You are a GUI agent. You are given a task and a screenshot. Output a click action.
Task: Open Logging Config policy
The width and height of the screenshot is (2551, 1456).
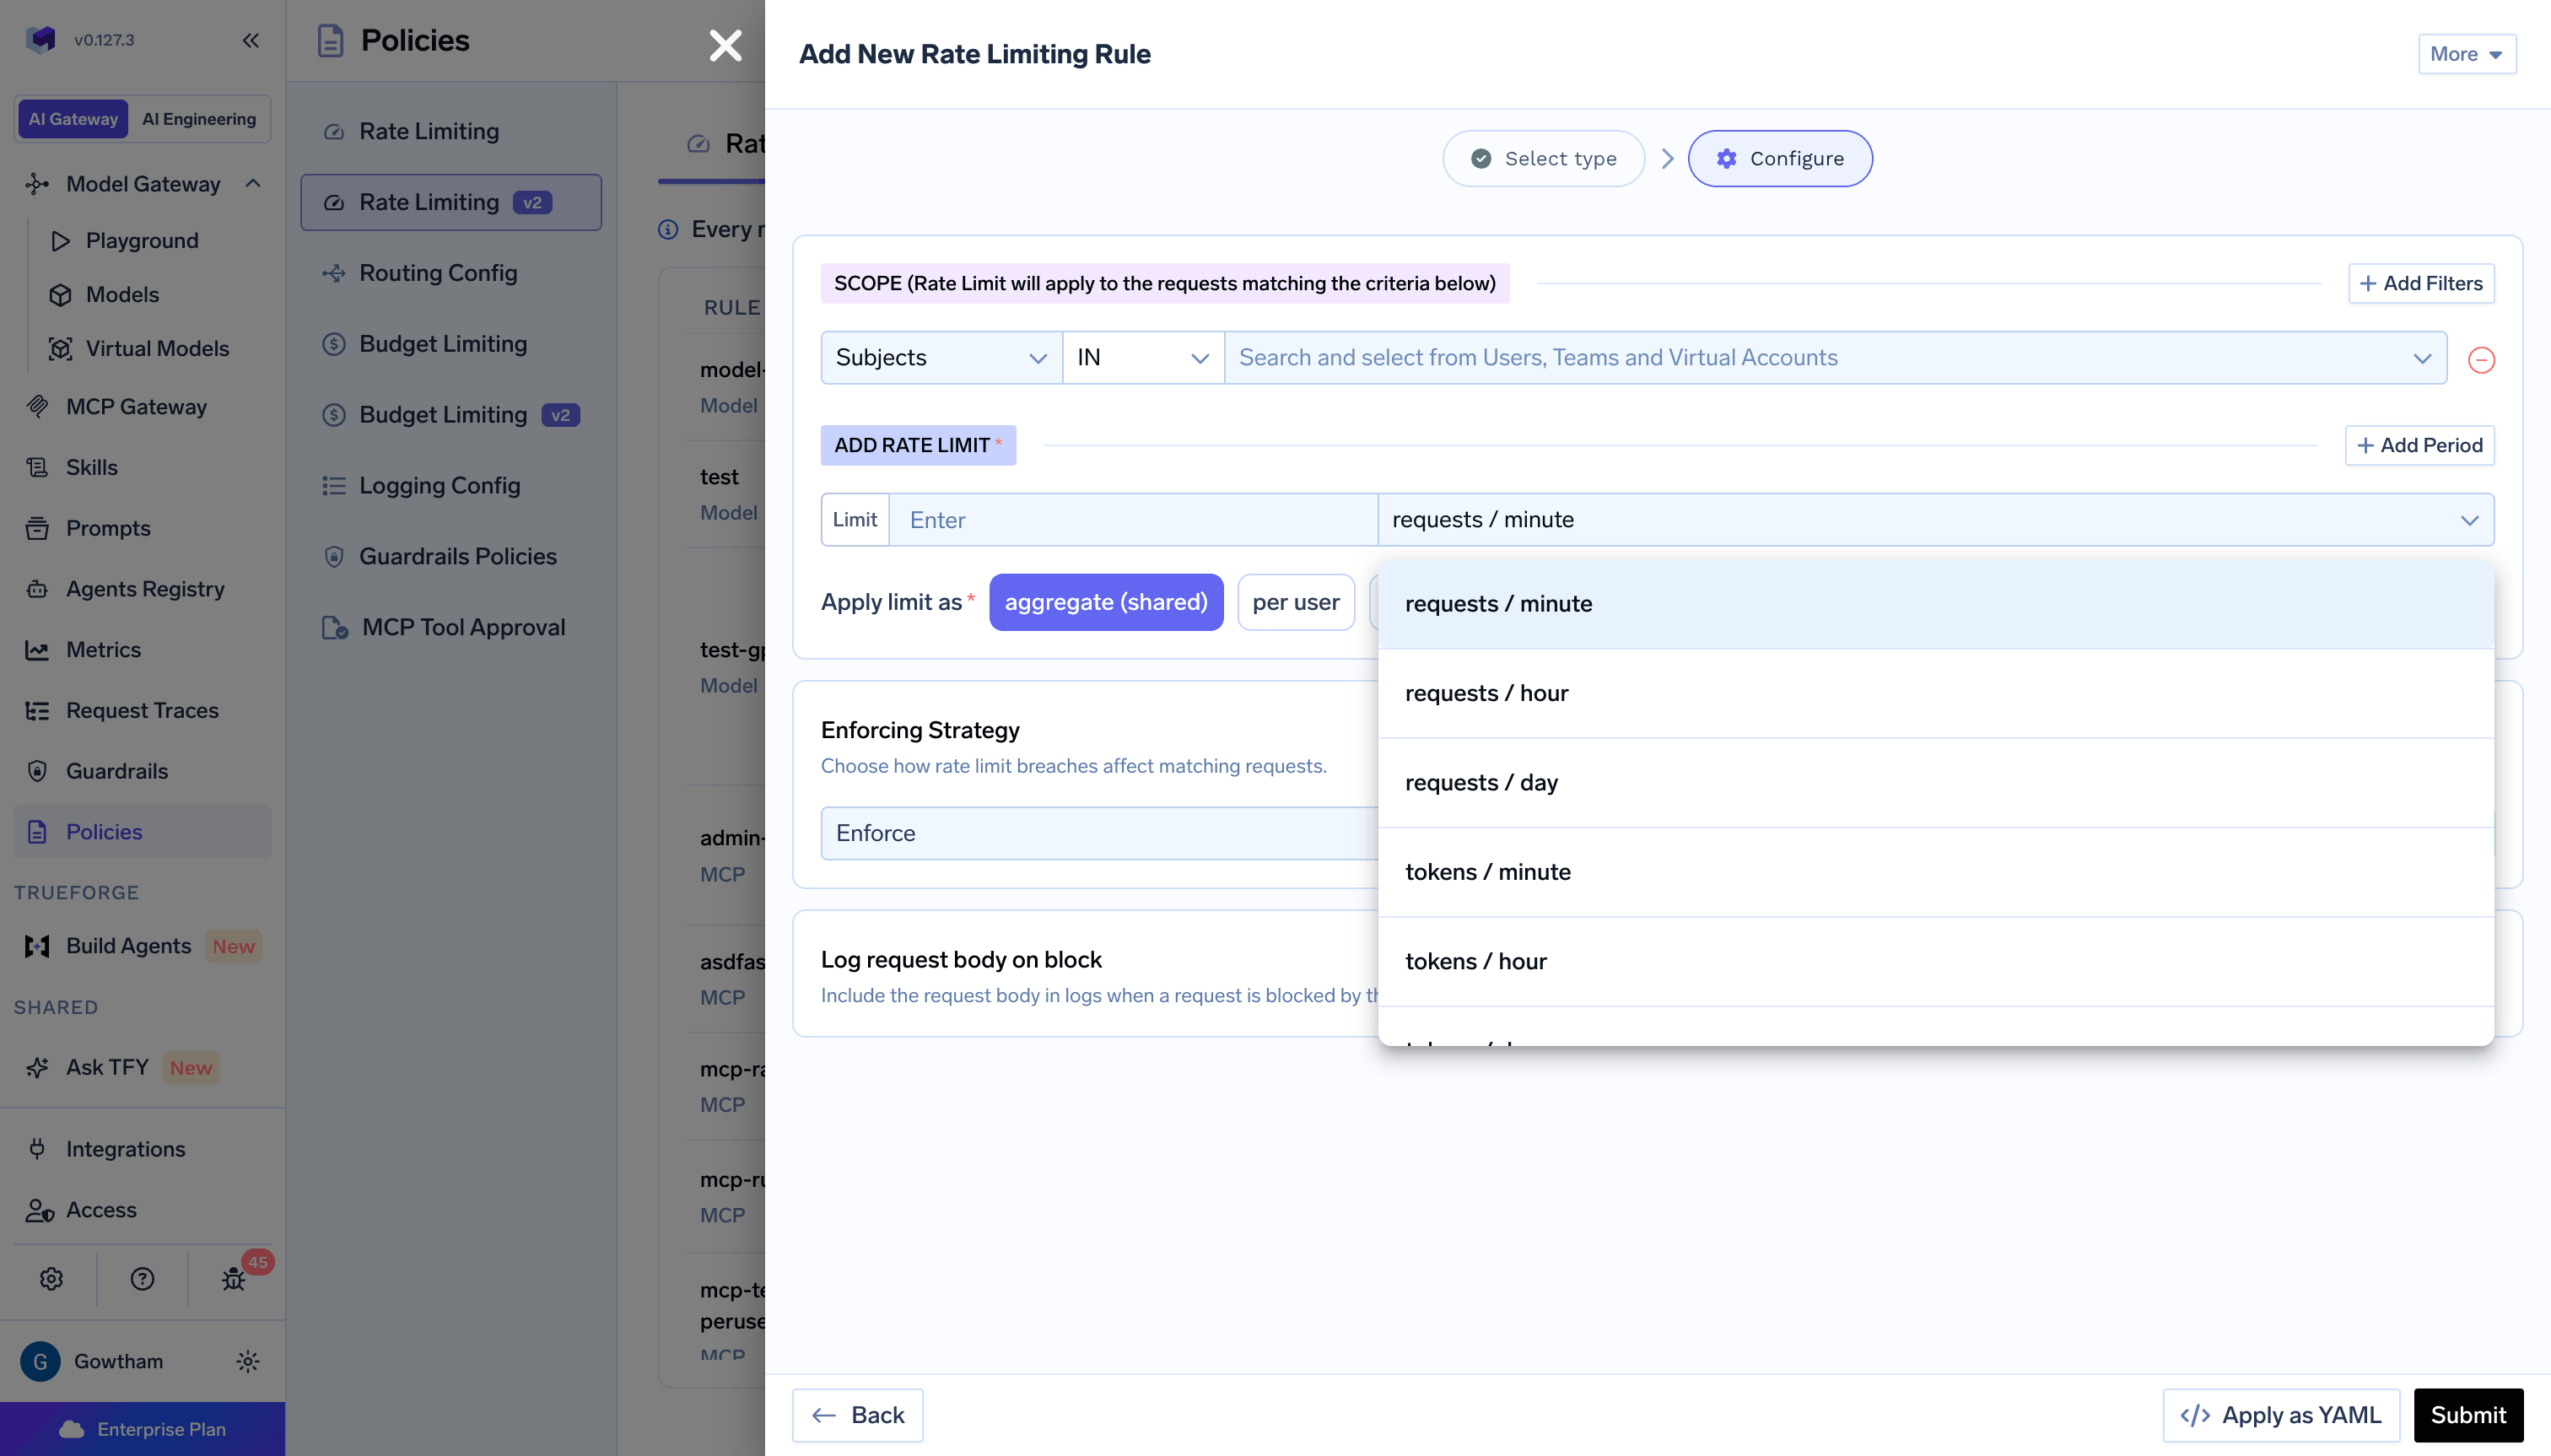pos(439,486)
